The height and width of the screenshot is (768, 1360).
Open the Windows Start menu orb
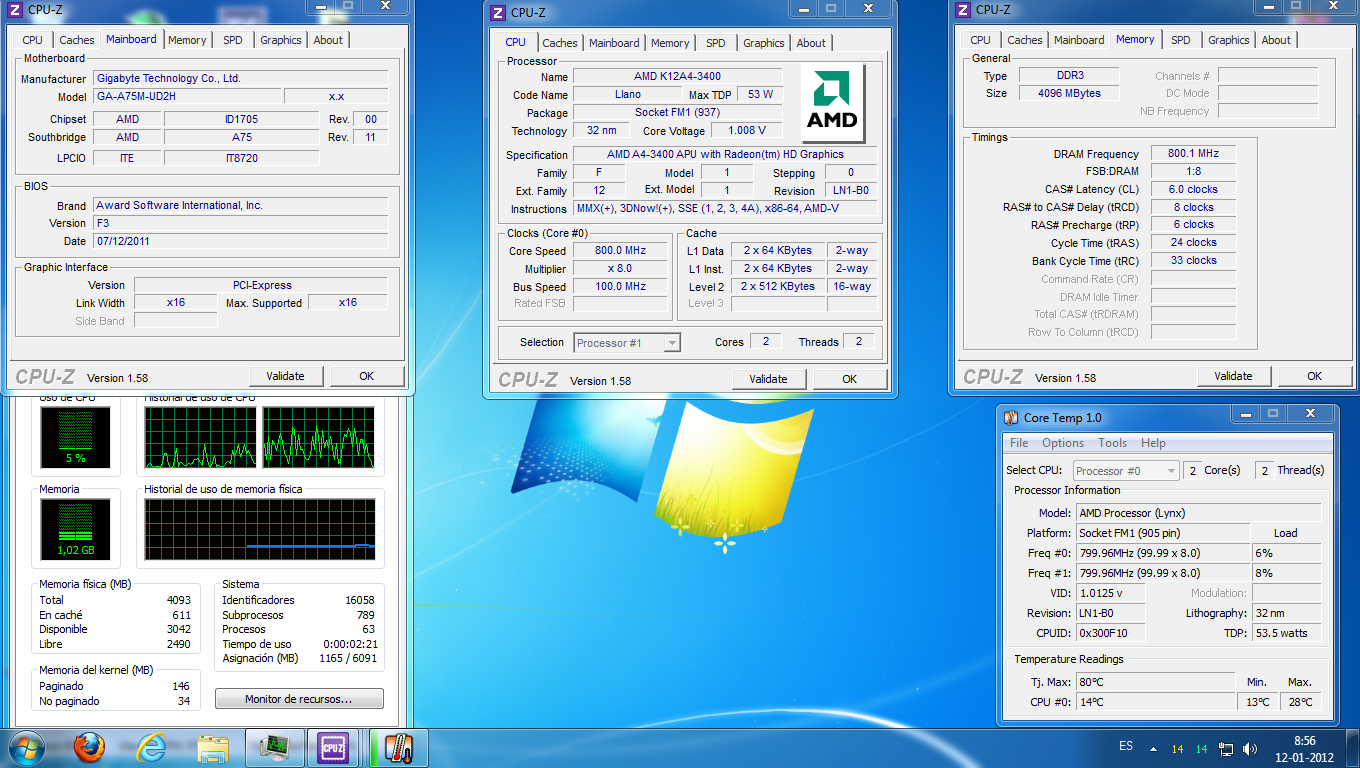point(26,747)
